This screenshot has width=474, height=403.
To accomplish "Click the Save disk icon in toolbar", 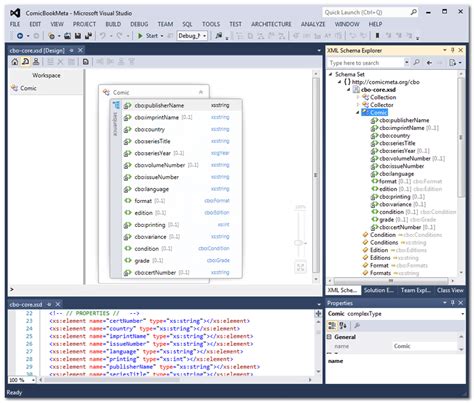I will [x=78, y=36].
